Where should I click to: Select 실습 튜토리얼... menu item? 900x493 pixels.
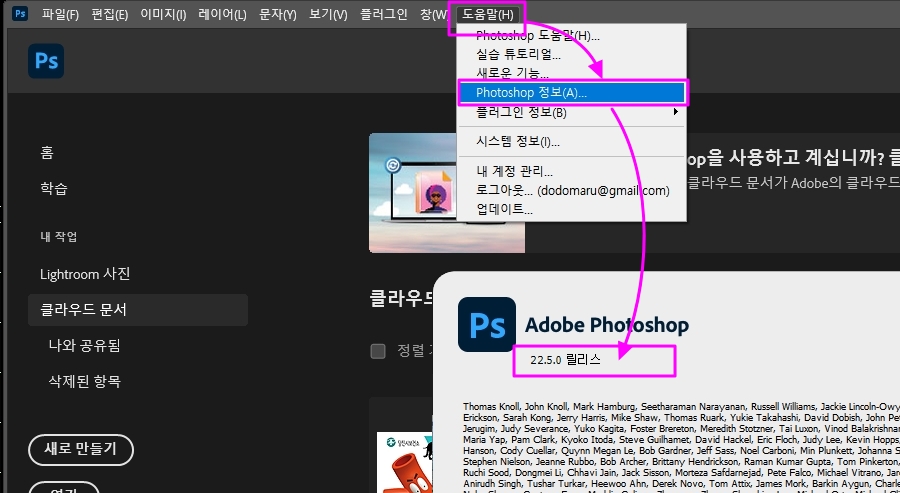571,55
